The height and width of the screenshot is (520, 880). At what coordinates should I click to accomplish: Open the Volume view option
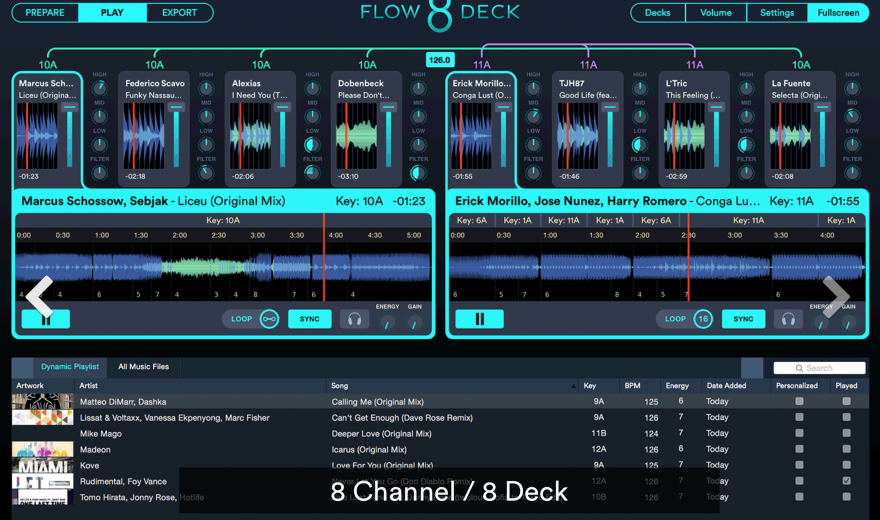point(716,13)
